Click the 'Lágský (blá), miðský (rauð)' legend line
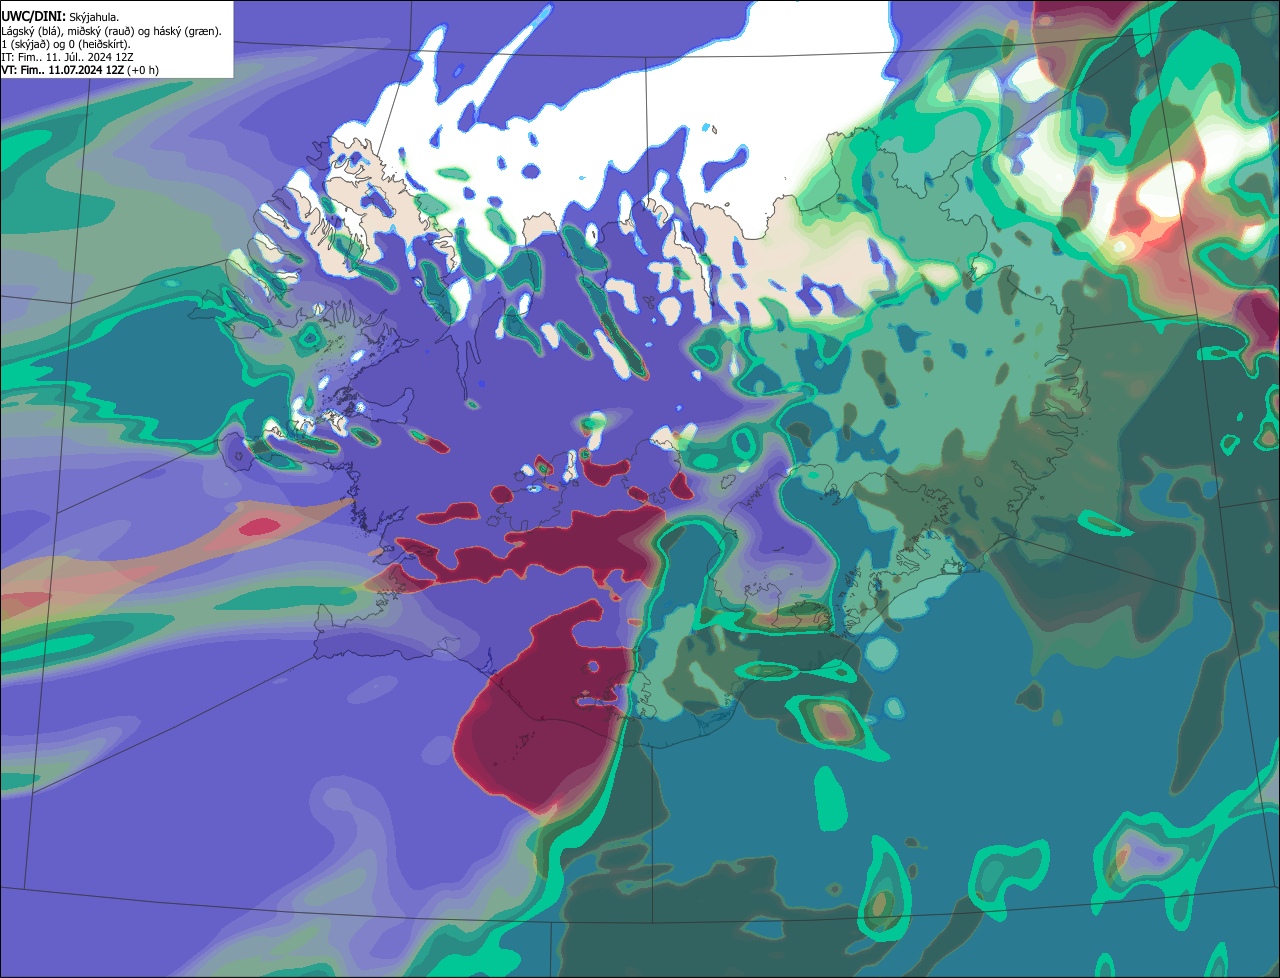 [x=112, y=31]
